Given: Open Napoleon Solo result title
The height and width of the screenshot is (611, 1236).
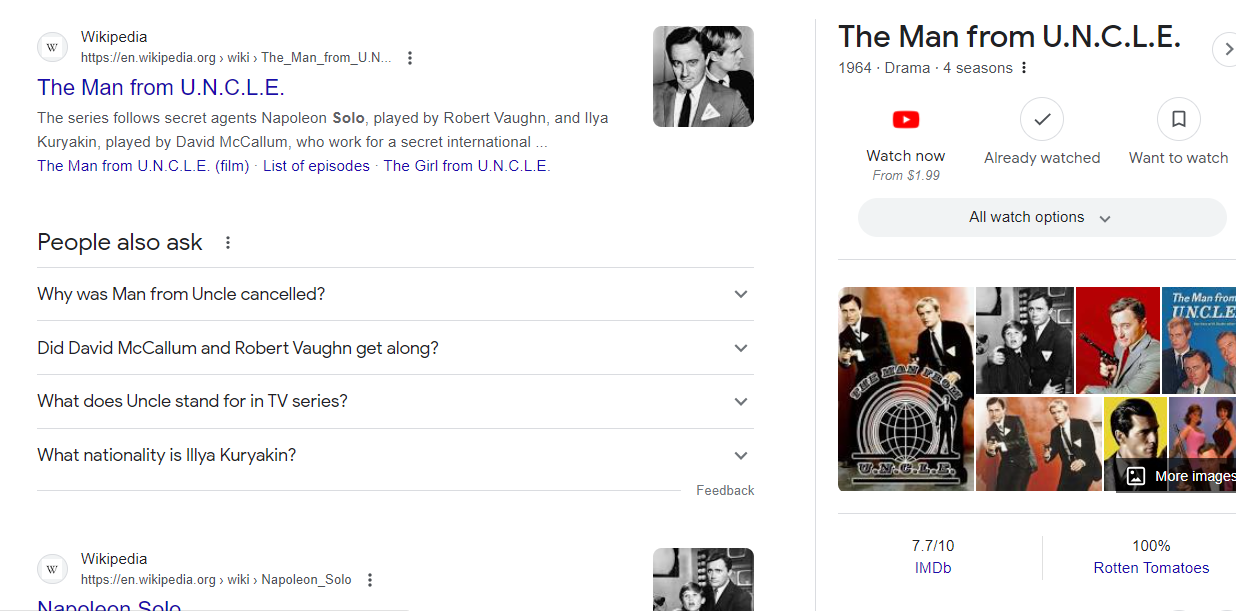Looking at the screenshot, I should click(x=109, y=605).
